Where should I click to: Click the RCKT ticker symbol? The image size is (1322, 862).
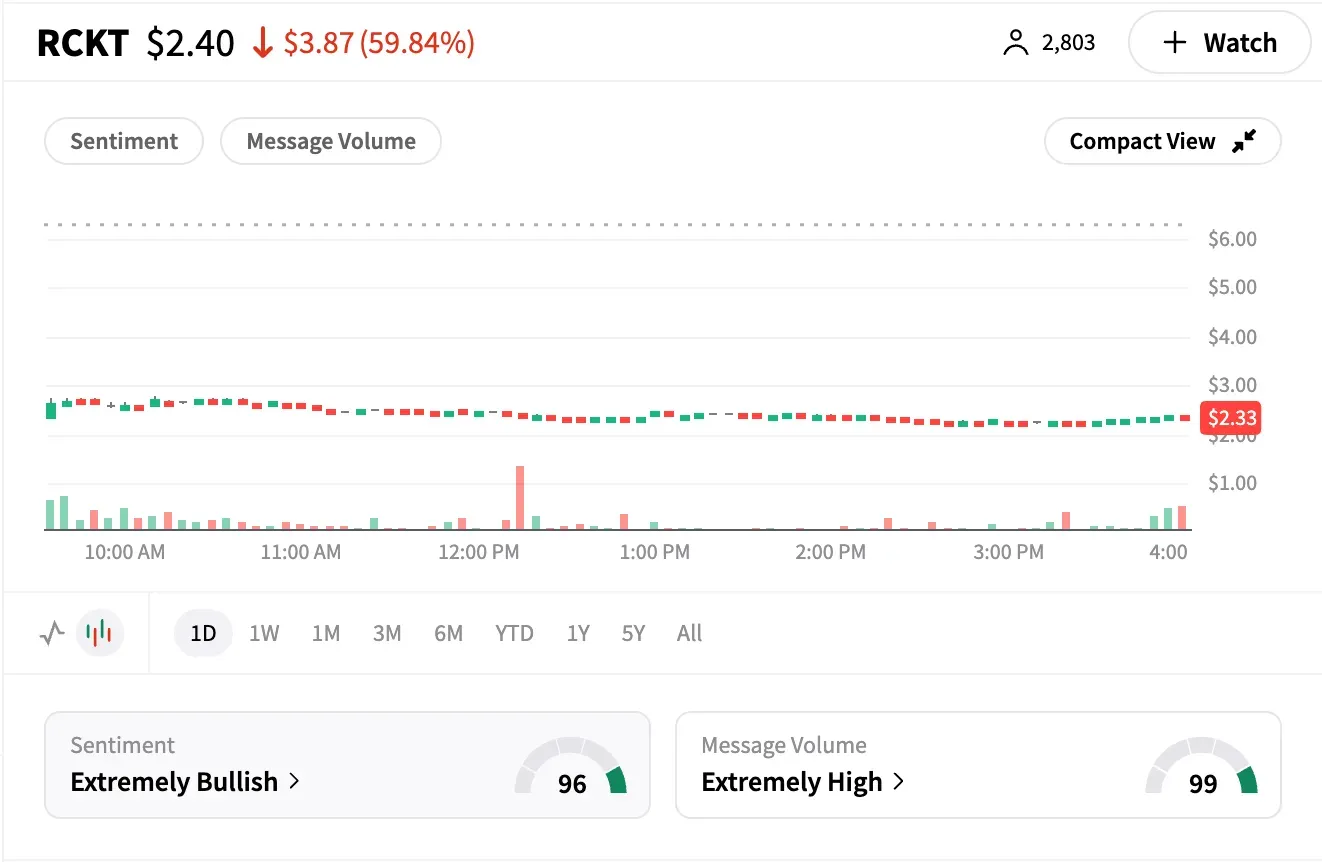(83, 43)
